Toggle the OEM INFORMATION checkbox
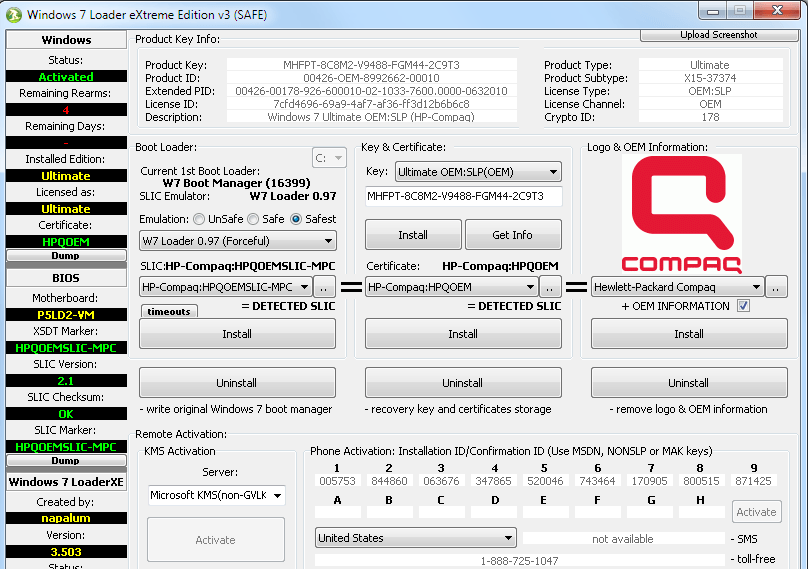The width and height of the screenshot is (808, 569). pyautogui.click(x=743, y=306)
